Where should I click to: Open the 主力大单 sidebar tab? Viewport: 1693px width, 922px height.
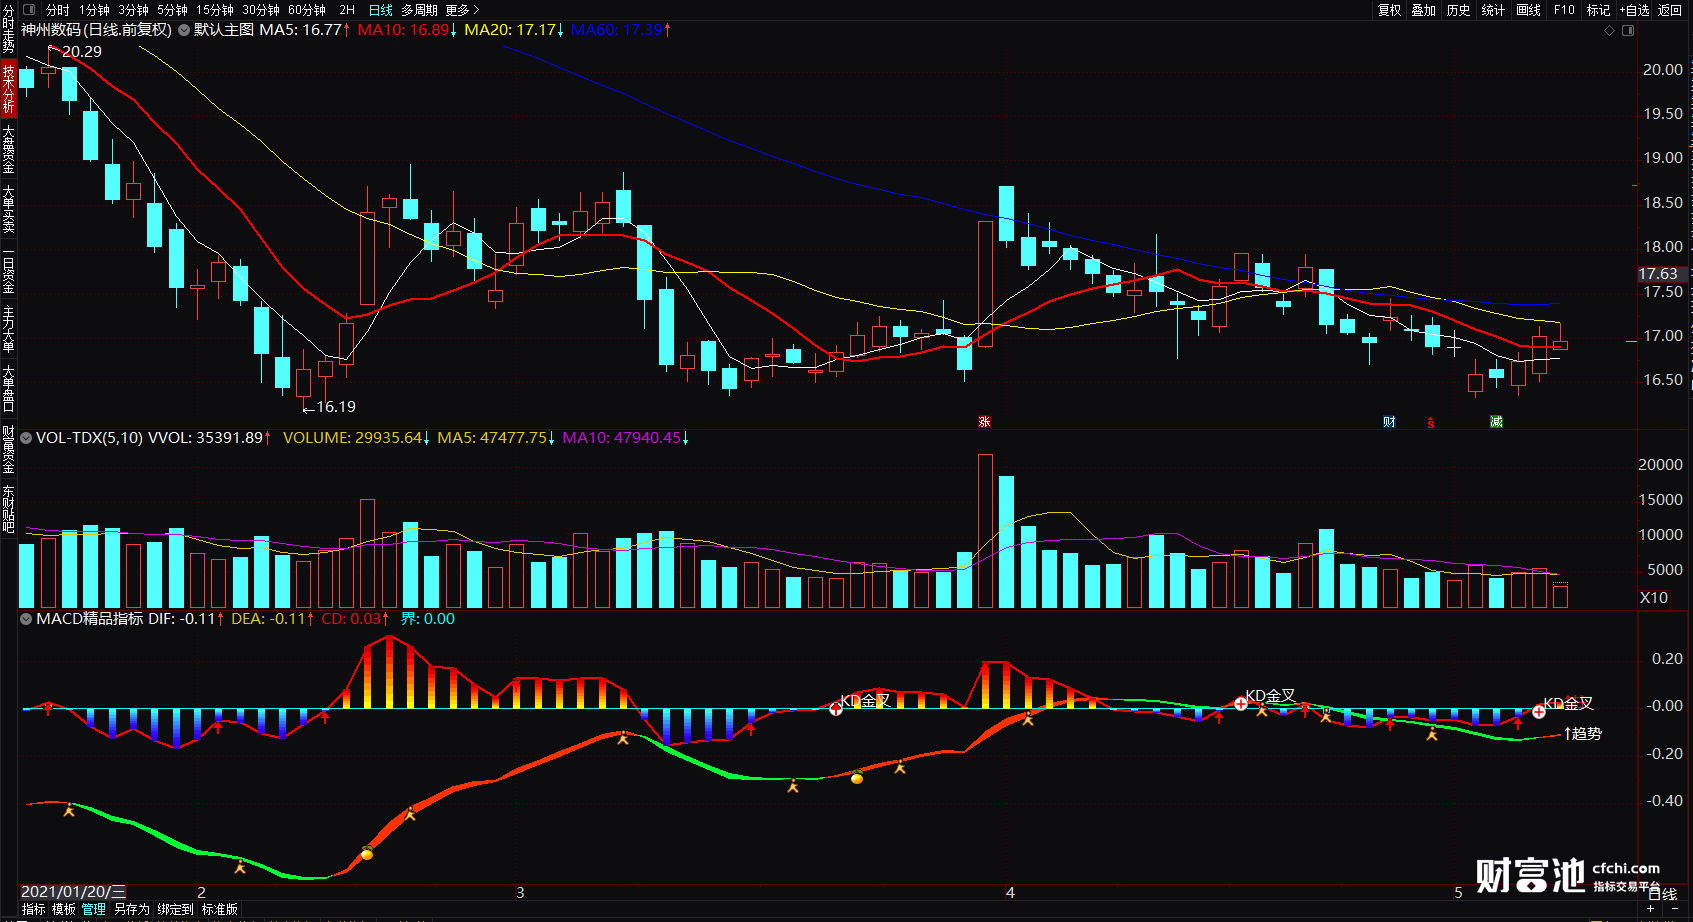coord(8,329)
